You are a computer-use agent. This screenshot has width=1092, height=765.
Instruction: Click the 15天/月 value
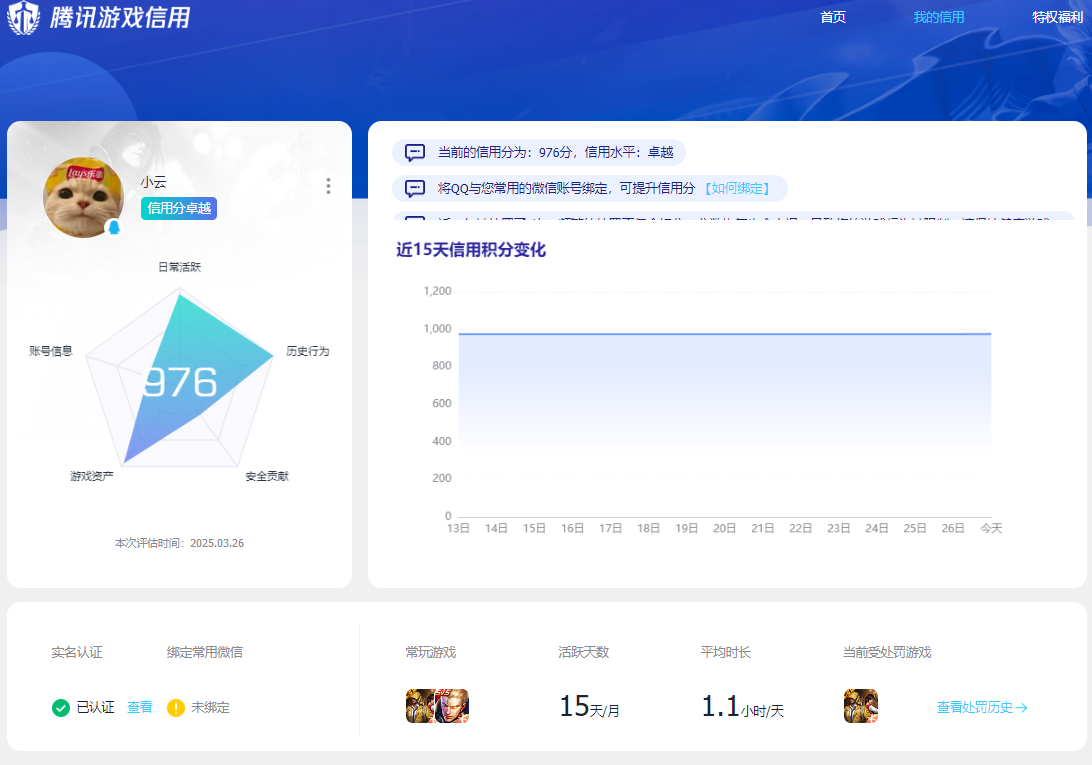[x=589, y=706]
